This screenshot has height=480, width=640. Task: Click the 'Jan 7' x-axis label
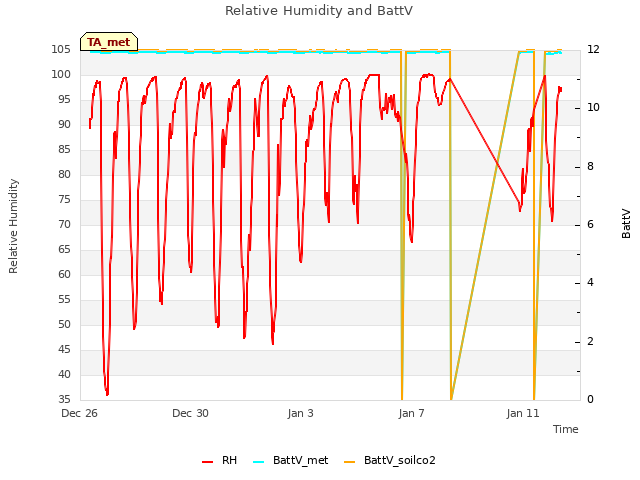pos(411,413)
